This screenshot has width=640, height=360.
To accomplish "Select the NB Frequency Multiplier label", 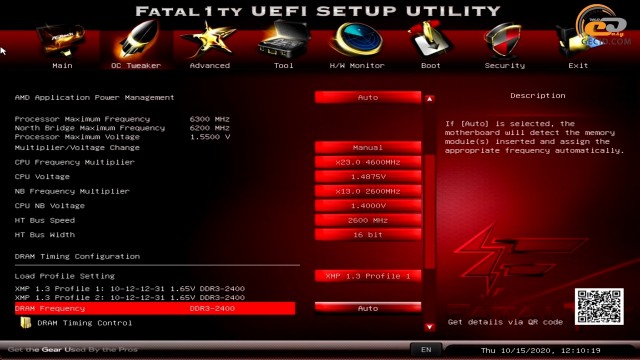I will [72, 191].
